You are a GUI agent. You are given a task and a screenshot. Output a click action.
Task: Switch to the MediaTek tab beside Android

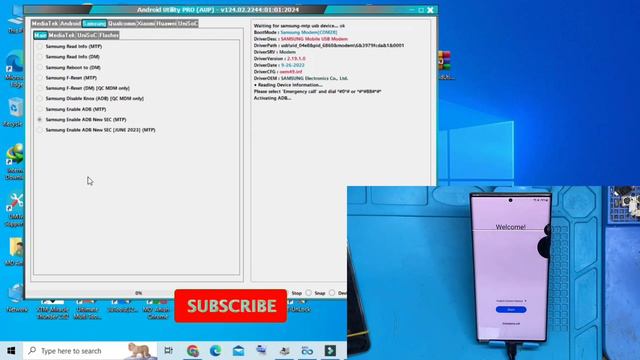point(44,24)
